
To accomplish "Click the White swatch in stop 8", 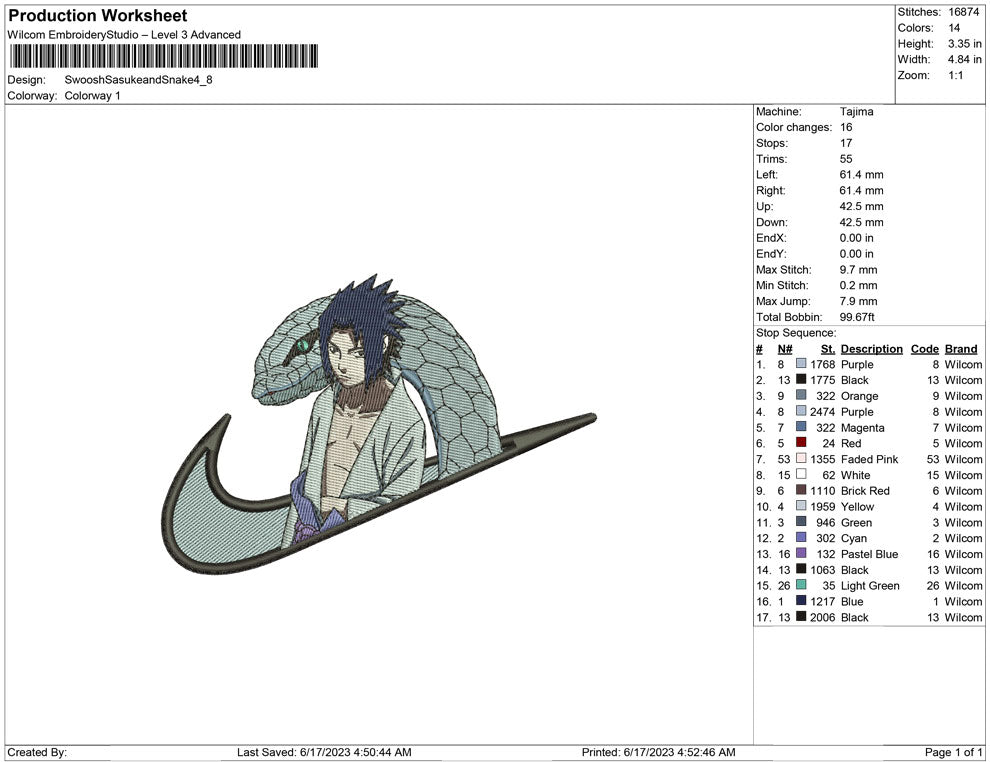I will pos(801,474).
